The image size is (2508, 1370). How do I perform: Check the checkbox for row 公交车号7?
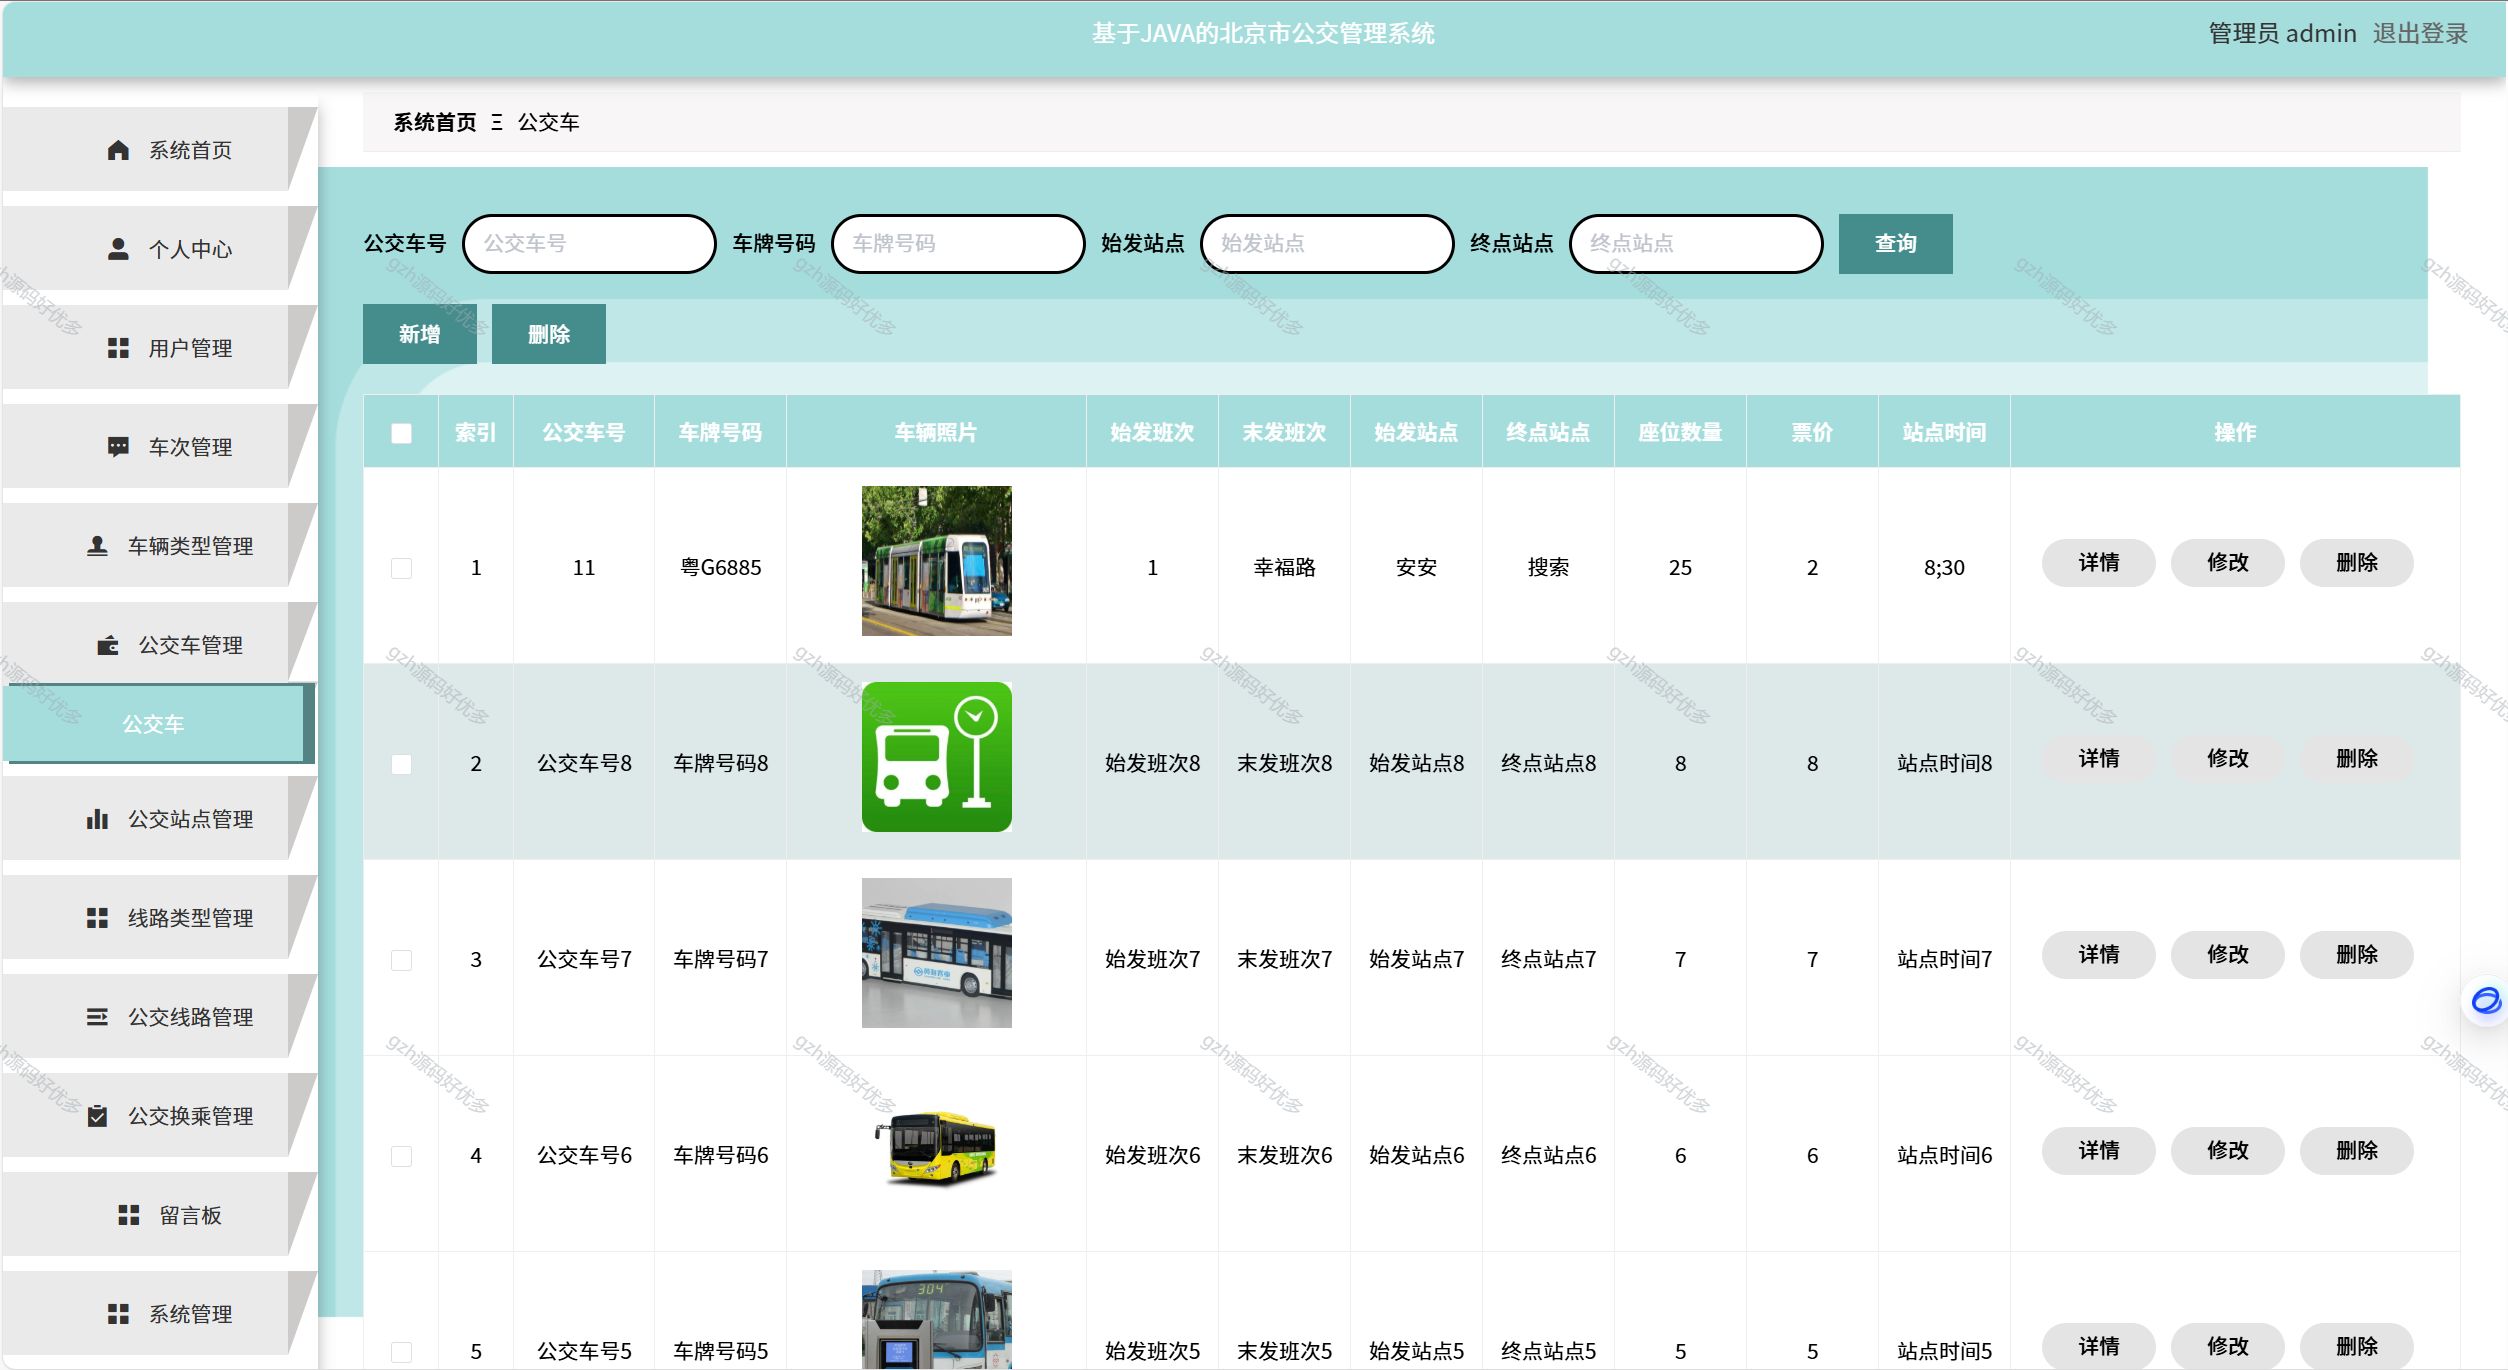[x=401, y=960]
